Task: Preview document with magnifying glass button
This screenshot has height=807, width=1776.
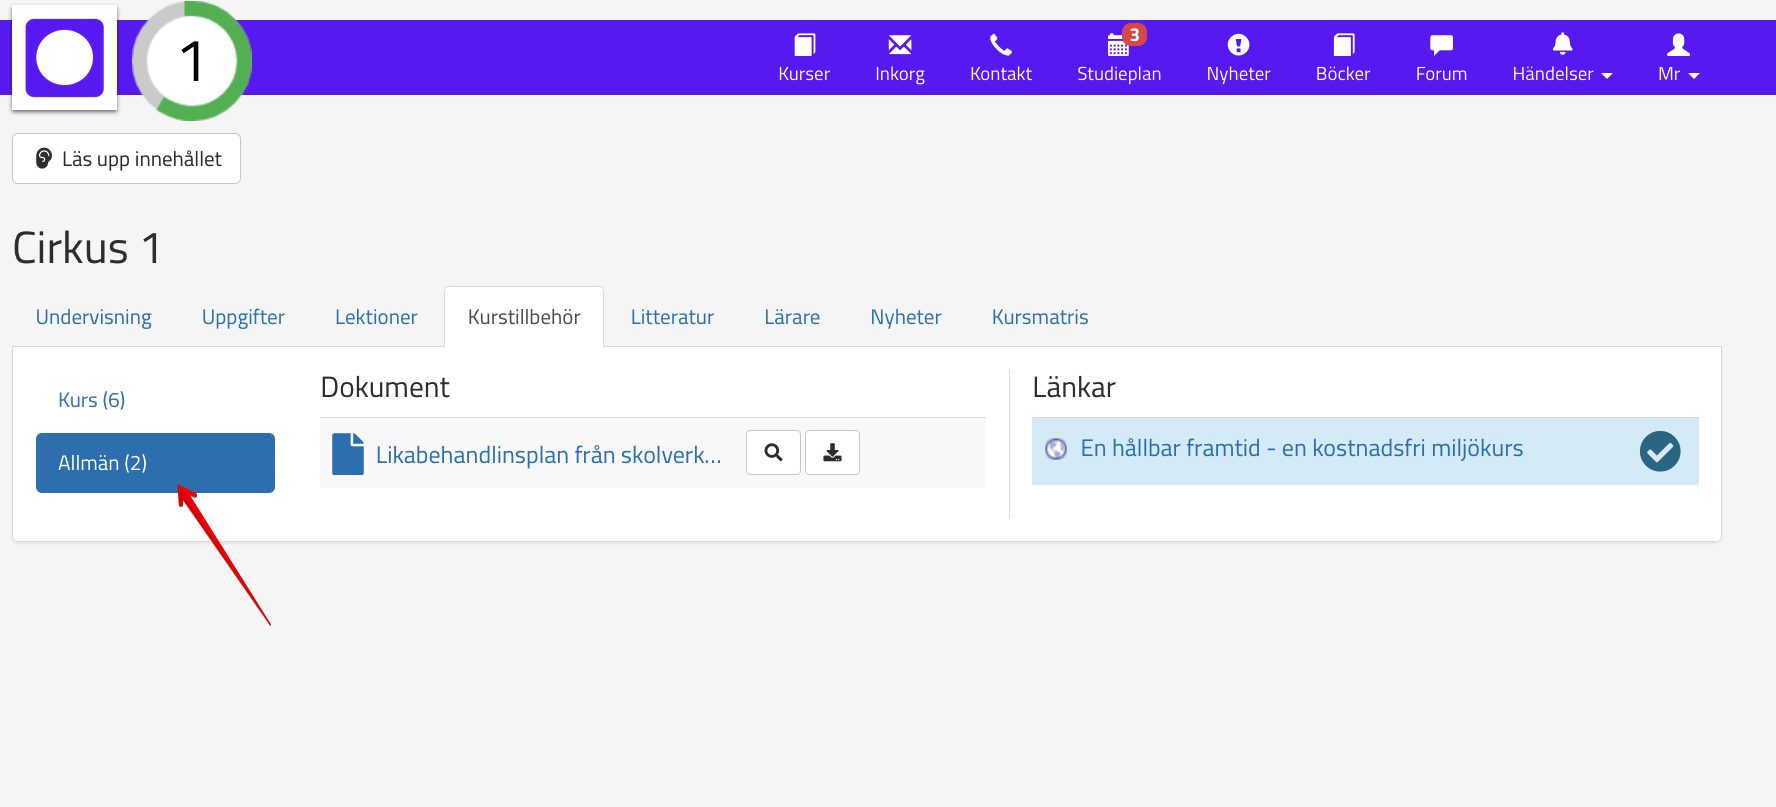Action: [x=773, y=453]
